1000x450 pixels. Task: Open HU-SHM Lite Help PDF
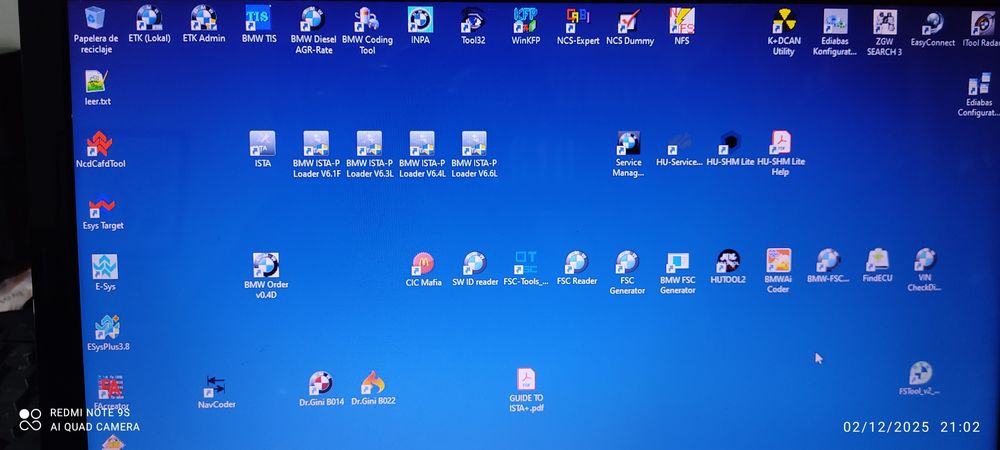pos(781,153)
